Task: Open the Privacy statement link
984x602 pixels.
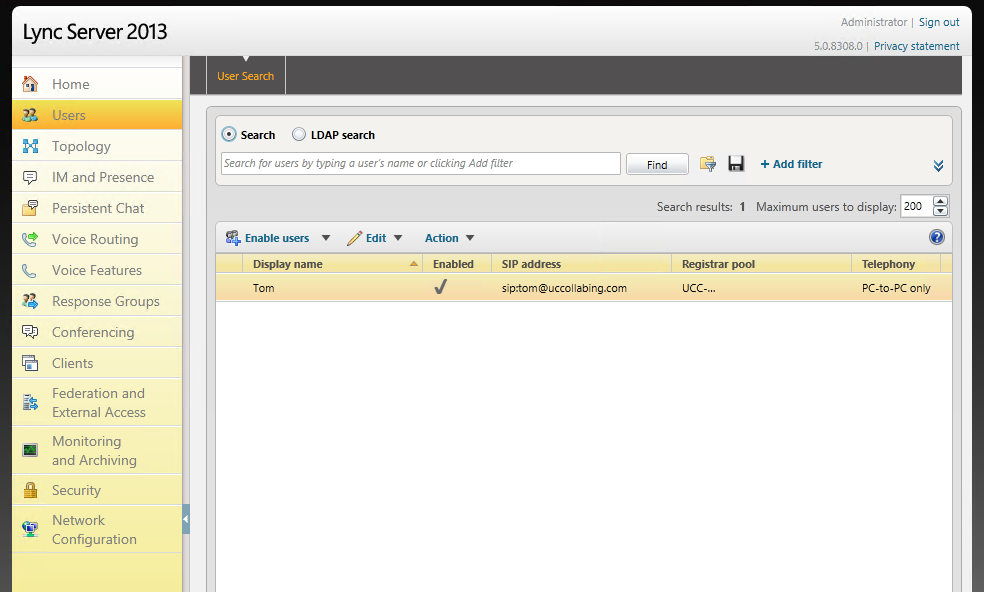Action: [916, 46]
